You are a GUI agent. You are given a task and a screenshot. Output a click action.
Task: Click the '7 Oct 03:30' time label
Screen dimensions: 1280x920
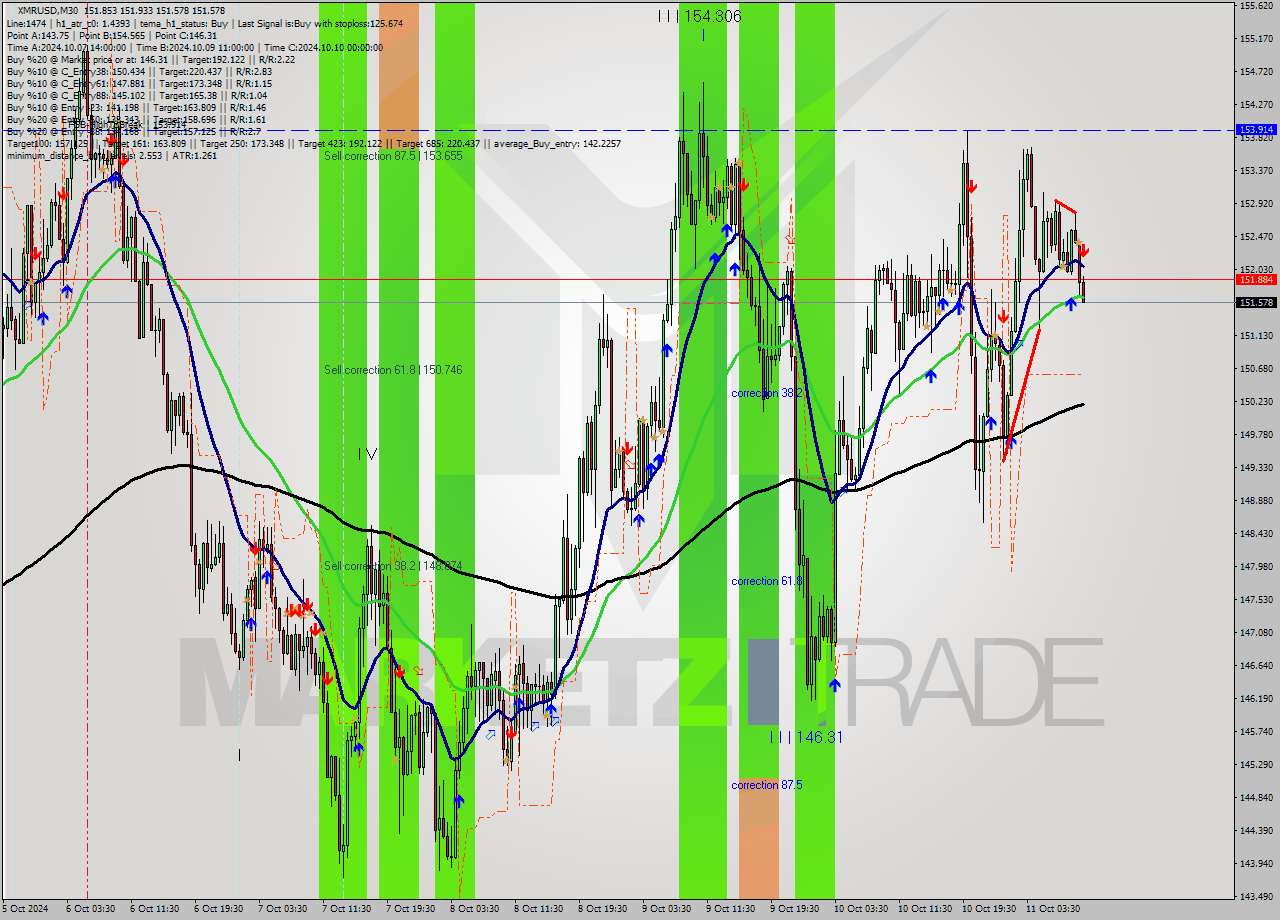click(x=283, y=909)
